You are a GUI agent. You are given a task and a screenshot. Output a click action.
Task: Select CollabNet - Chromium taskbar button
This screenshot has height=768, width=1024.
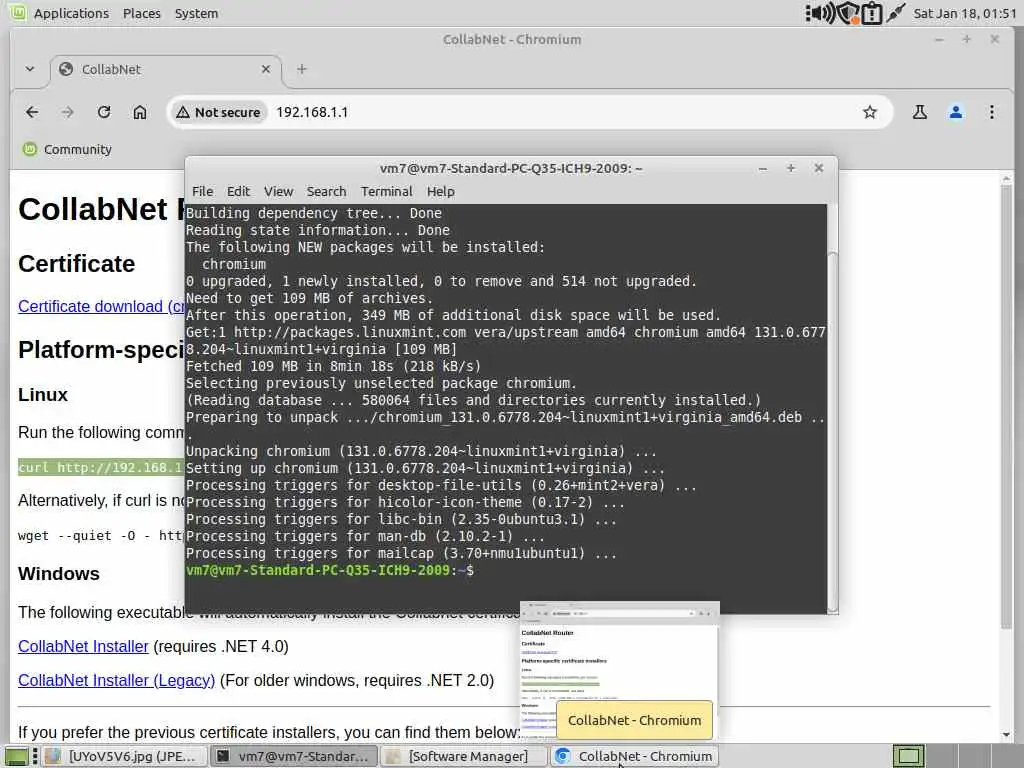(x=635, y=756)
